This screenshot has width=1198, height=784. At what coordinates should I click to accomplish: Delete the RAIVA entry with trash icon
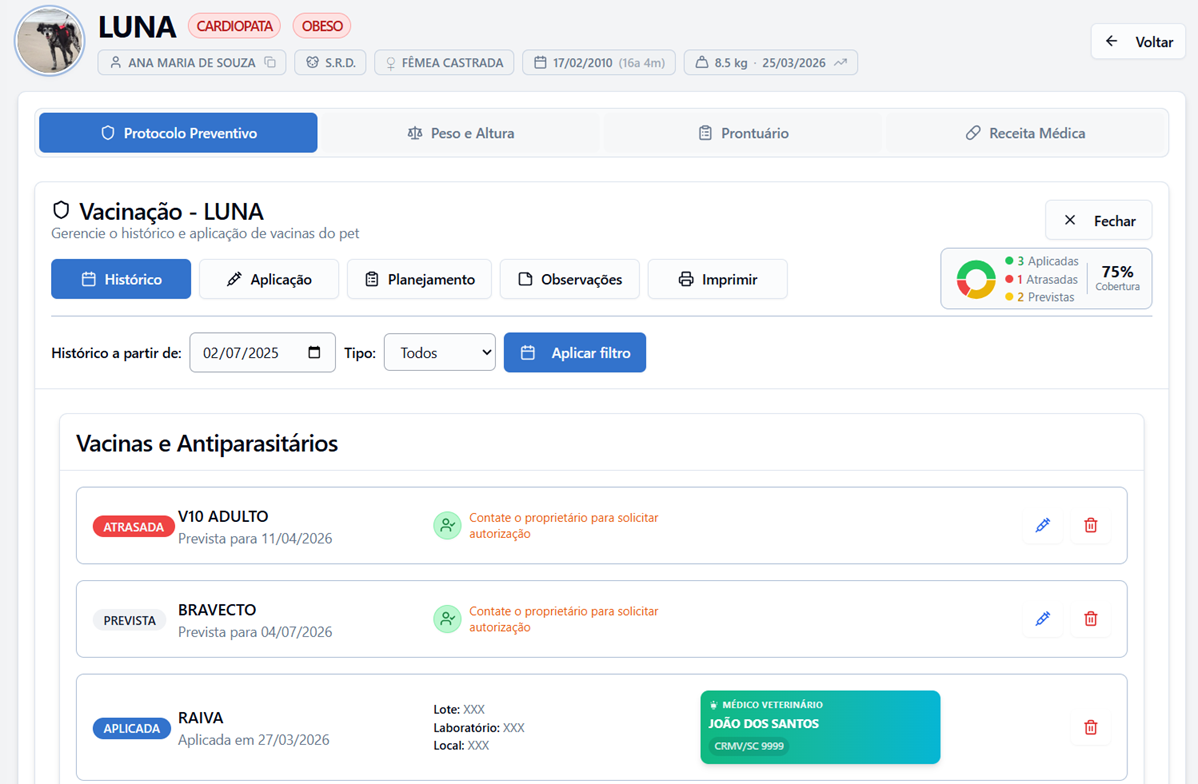click(1091, 727)
